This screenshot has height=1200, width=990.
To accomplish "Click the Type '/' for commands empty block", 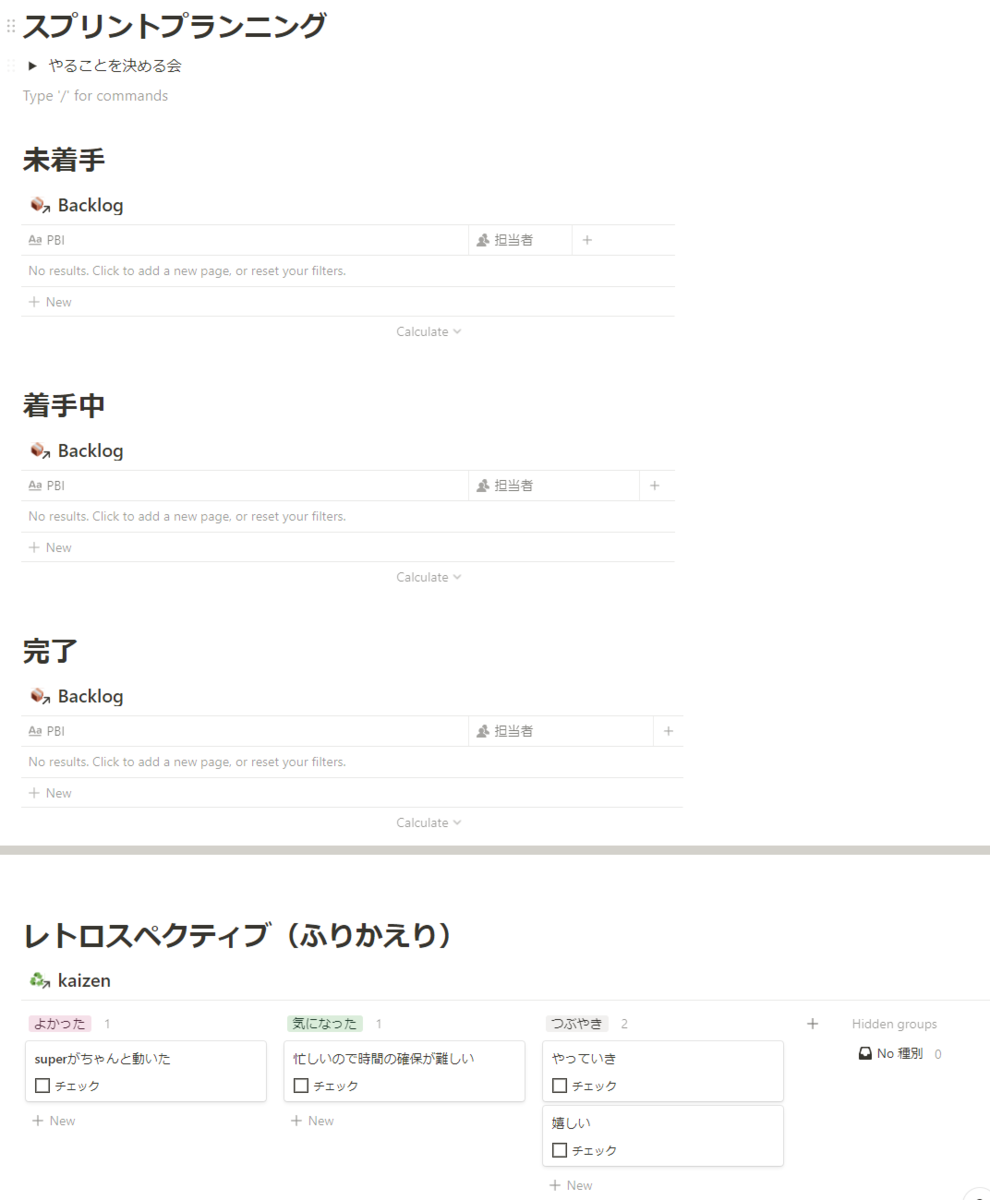I will click(93, 95).
